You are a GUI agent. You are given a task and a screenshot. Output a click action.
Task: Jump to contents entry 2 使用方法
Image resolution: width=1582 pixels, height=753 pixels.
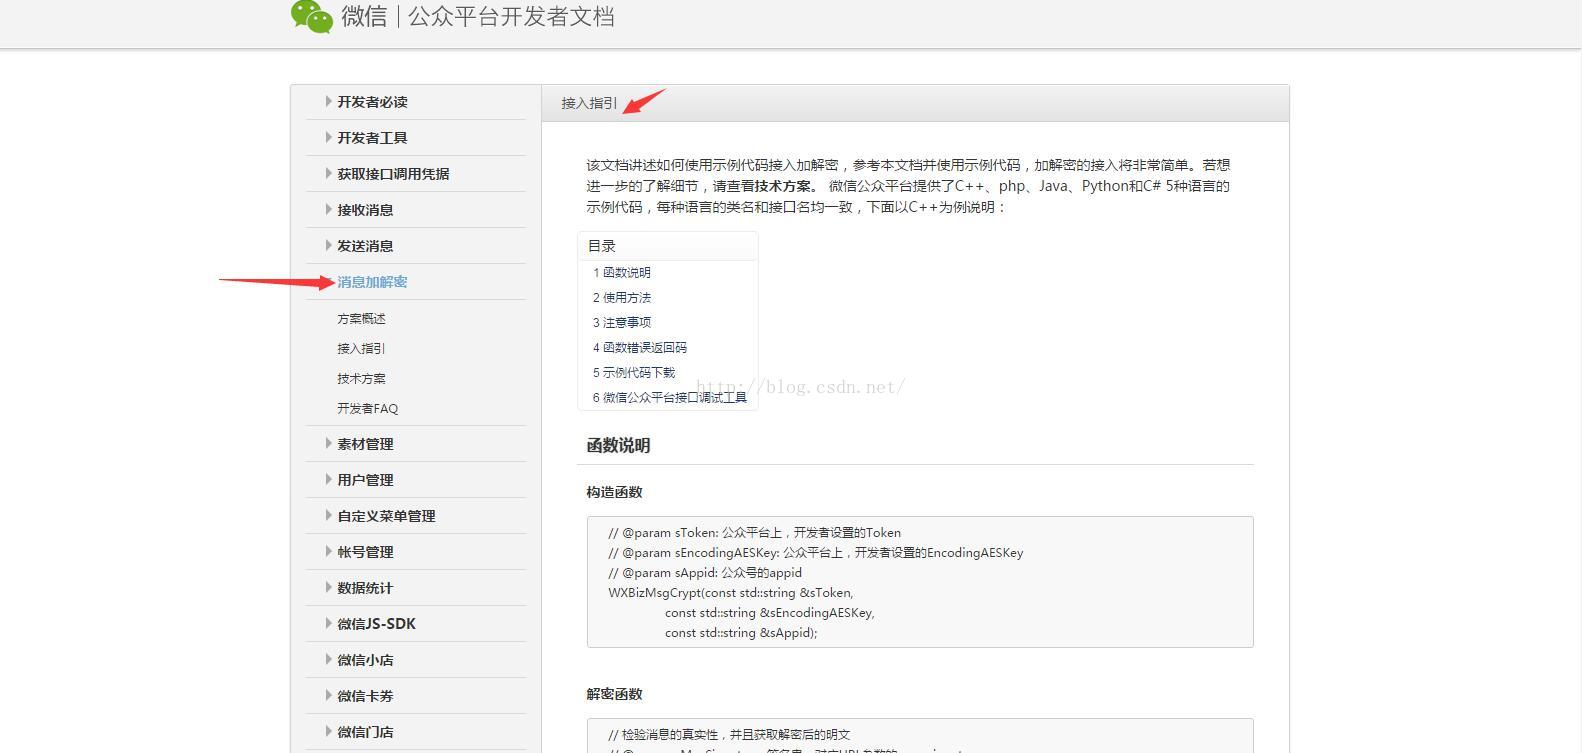point(621,298)
